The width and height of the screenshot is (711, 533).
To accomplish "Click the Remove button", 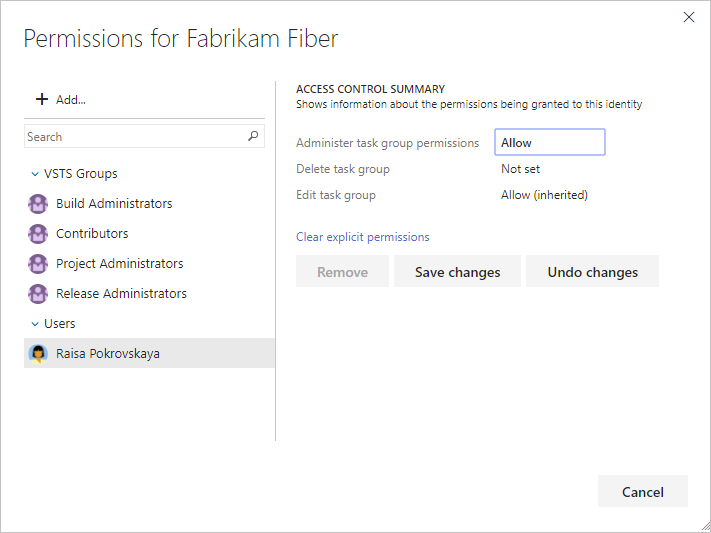I will point(342,271).
